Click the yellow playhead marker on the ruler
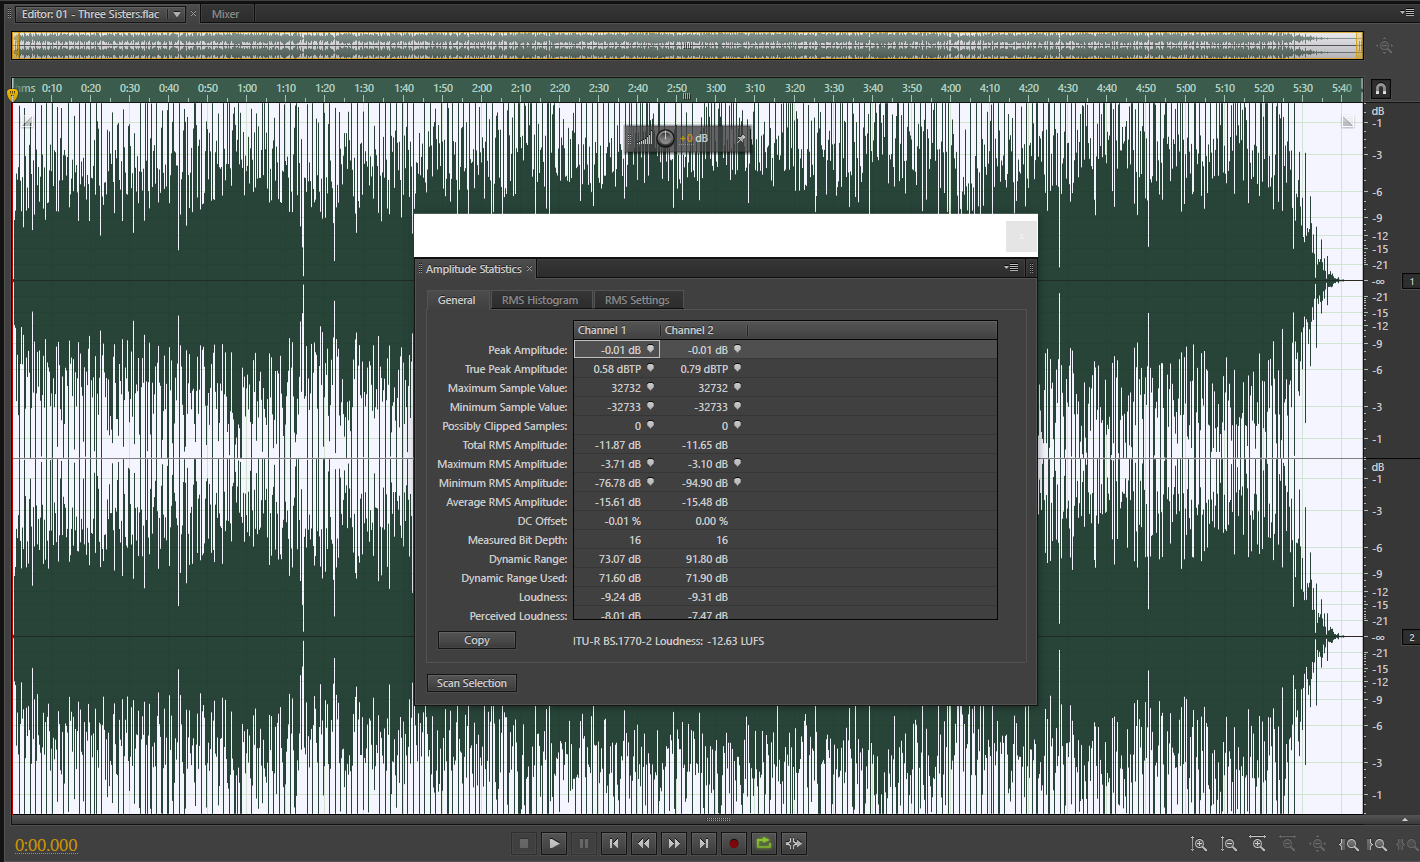 tap(12, 94)
